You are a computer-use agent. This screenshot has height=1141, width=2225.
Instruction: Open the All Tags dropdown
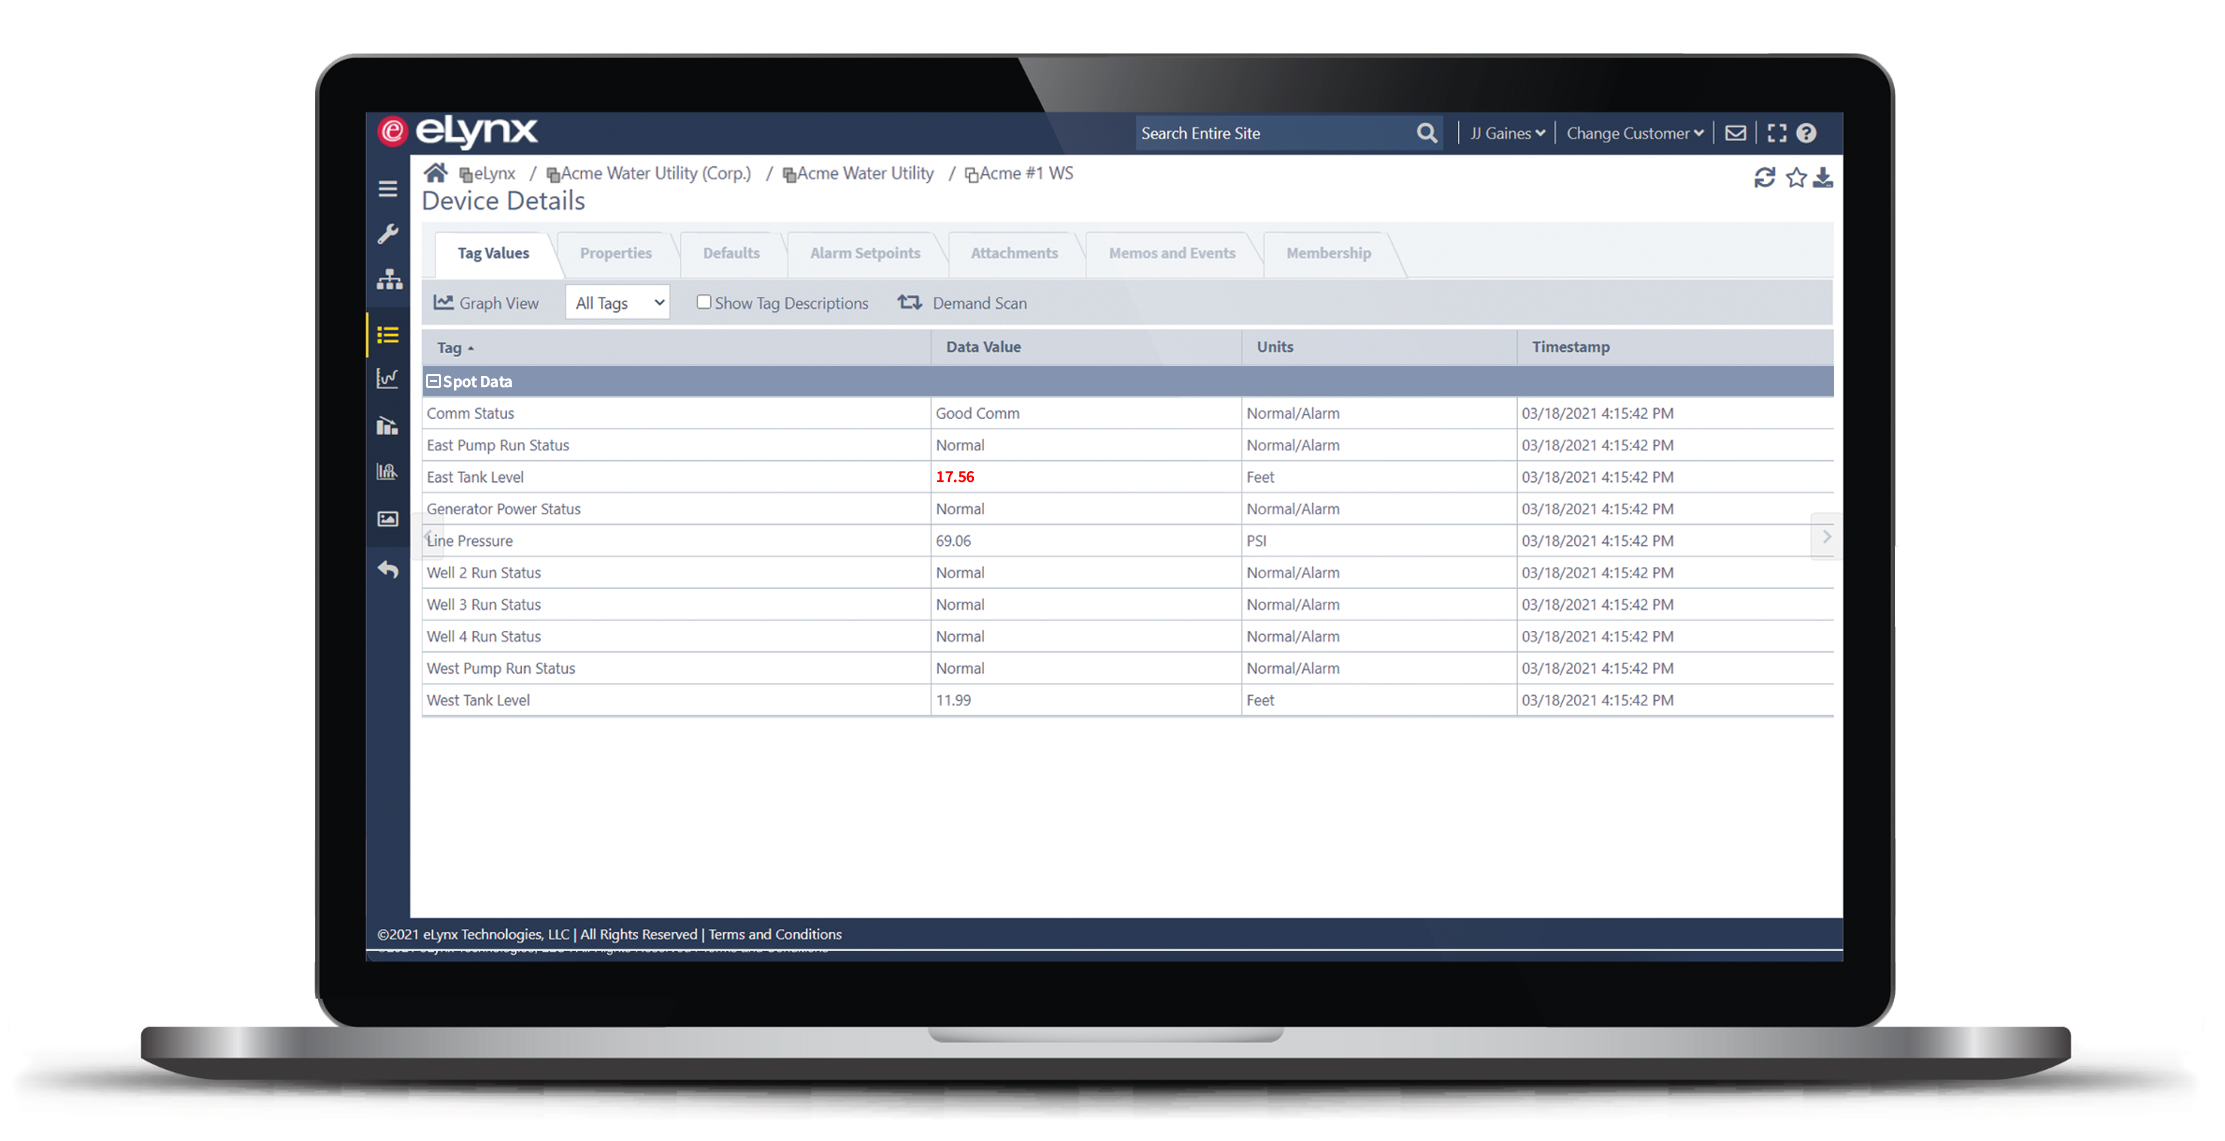point(618,303)
